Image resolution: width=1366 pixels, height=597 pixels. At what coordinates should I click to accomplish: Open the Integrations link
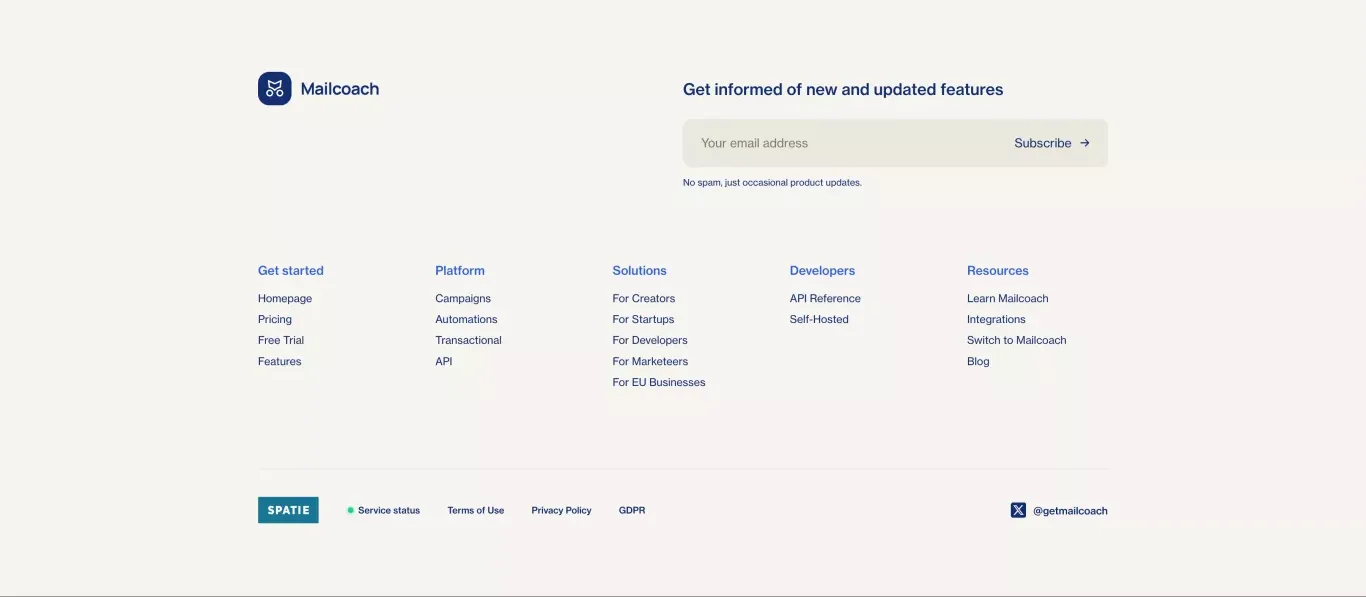click(x=996, y=319)
